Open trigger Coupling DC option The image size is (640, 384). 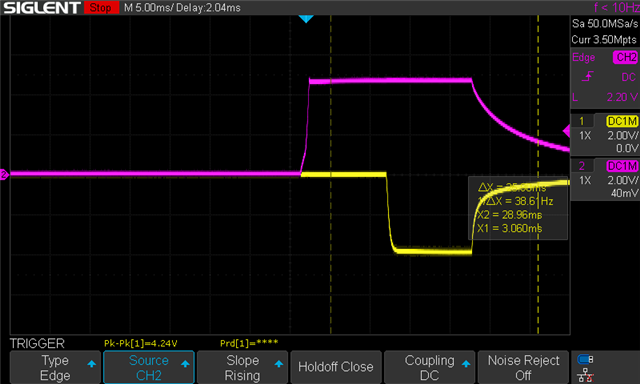pyautogui.click(x=429, y=367)
